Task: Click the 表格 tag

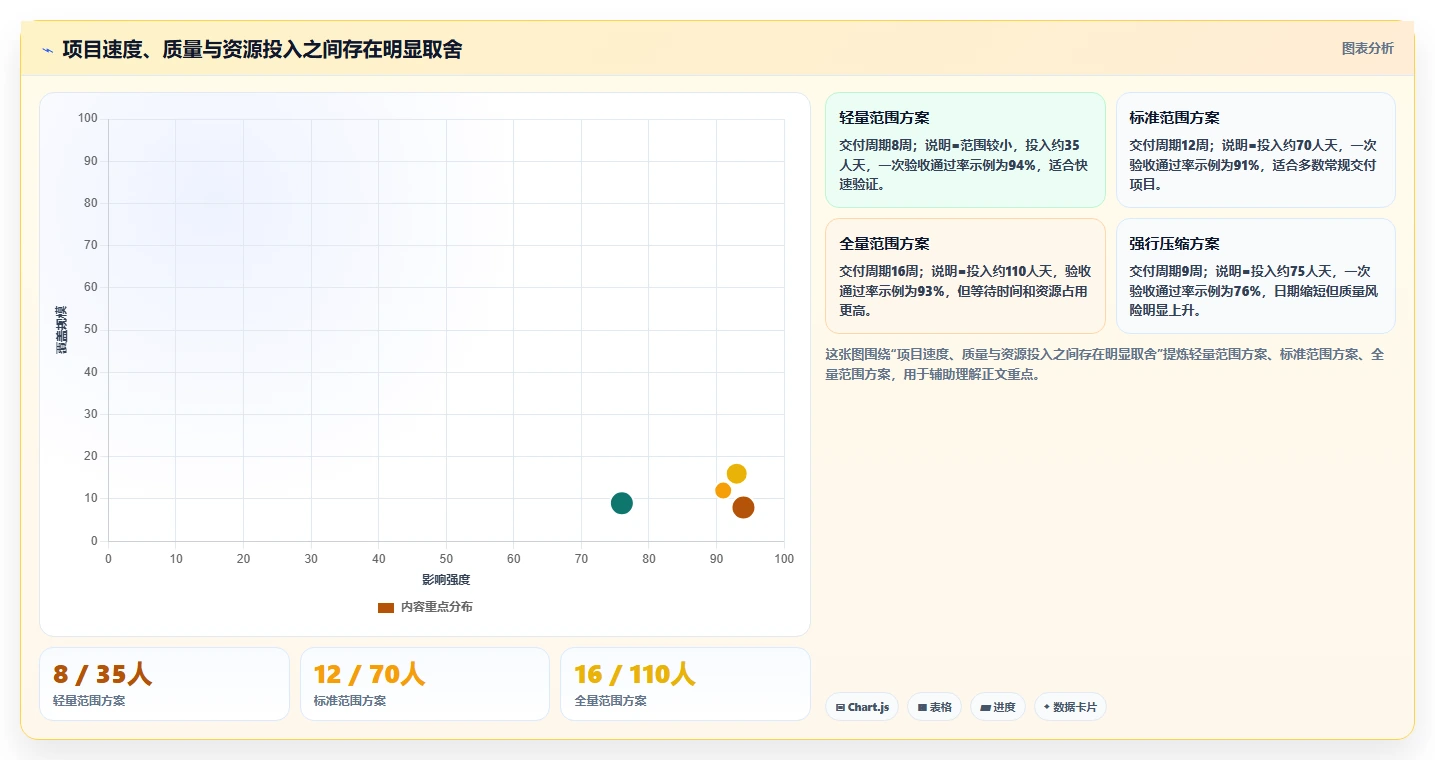Action: [934, 707]
